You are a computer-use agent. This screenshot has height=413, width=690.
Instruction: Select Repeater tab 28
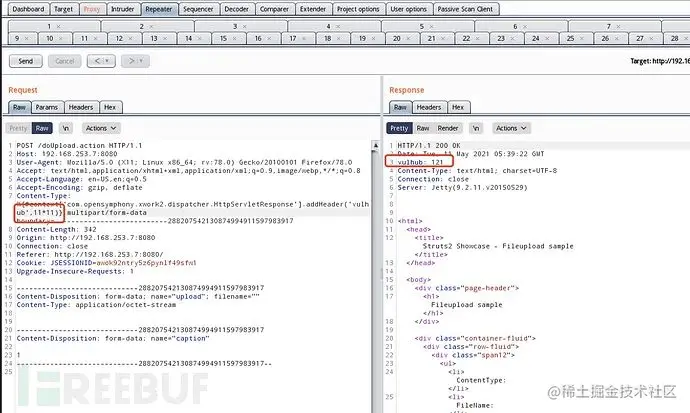click(674, 39)
